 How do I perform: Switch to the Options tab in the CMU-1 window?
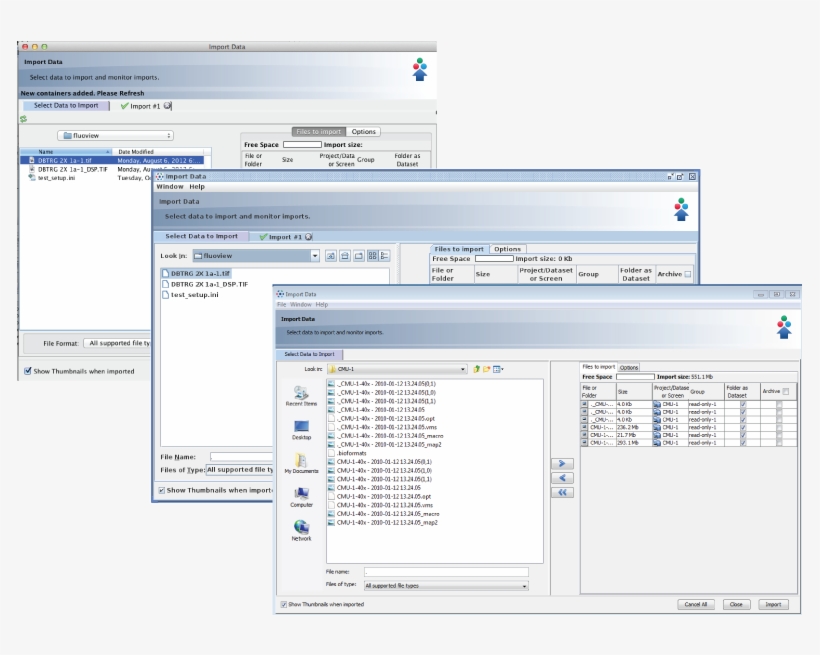coord(629,367)
